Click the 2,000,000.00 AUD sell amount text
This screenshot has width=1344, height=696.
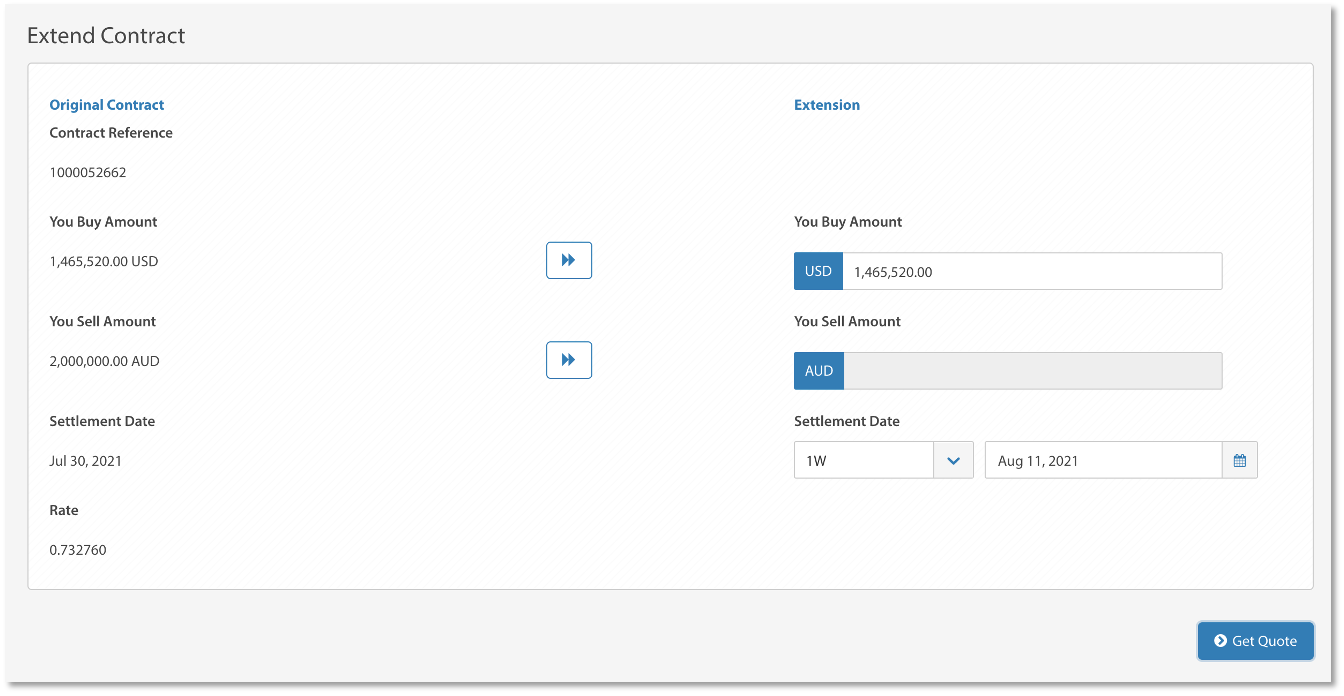[104, 361]
